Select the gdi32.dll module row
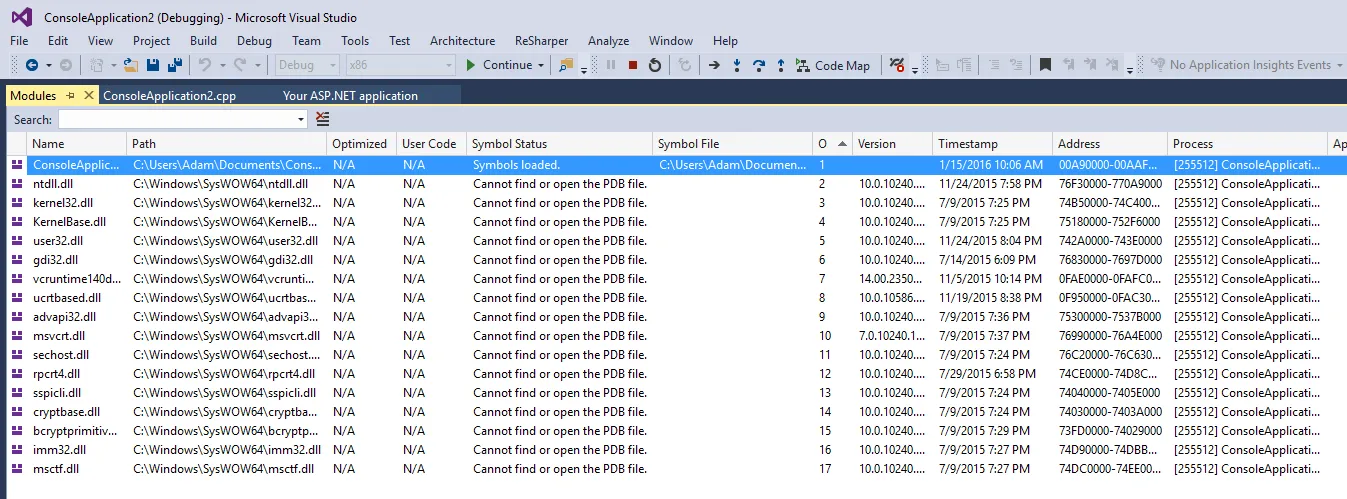The height and width of the screenshot is (499, 1347). (673, 260)
